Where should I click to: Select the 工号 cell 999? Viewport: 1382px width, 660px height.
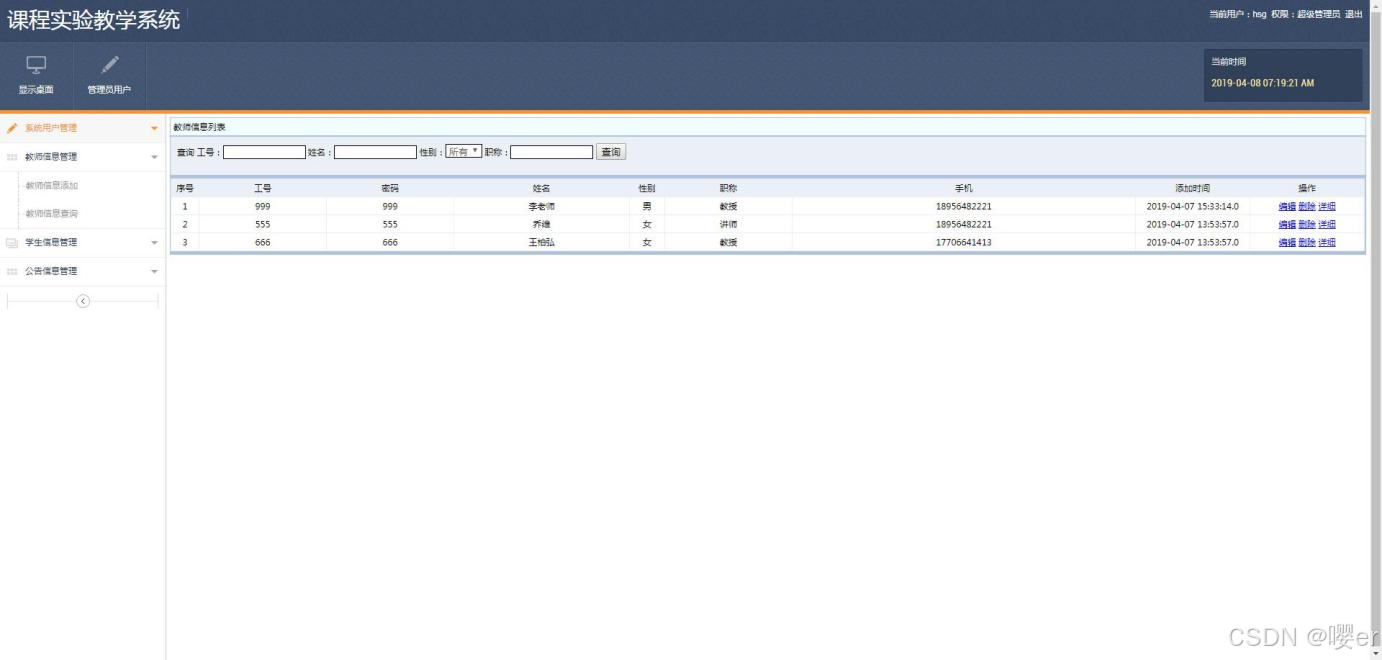pyautogui.click(x=263, y=207)
